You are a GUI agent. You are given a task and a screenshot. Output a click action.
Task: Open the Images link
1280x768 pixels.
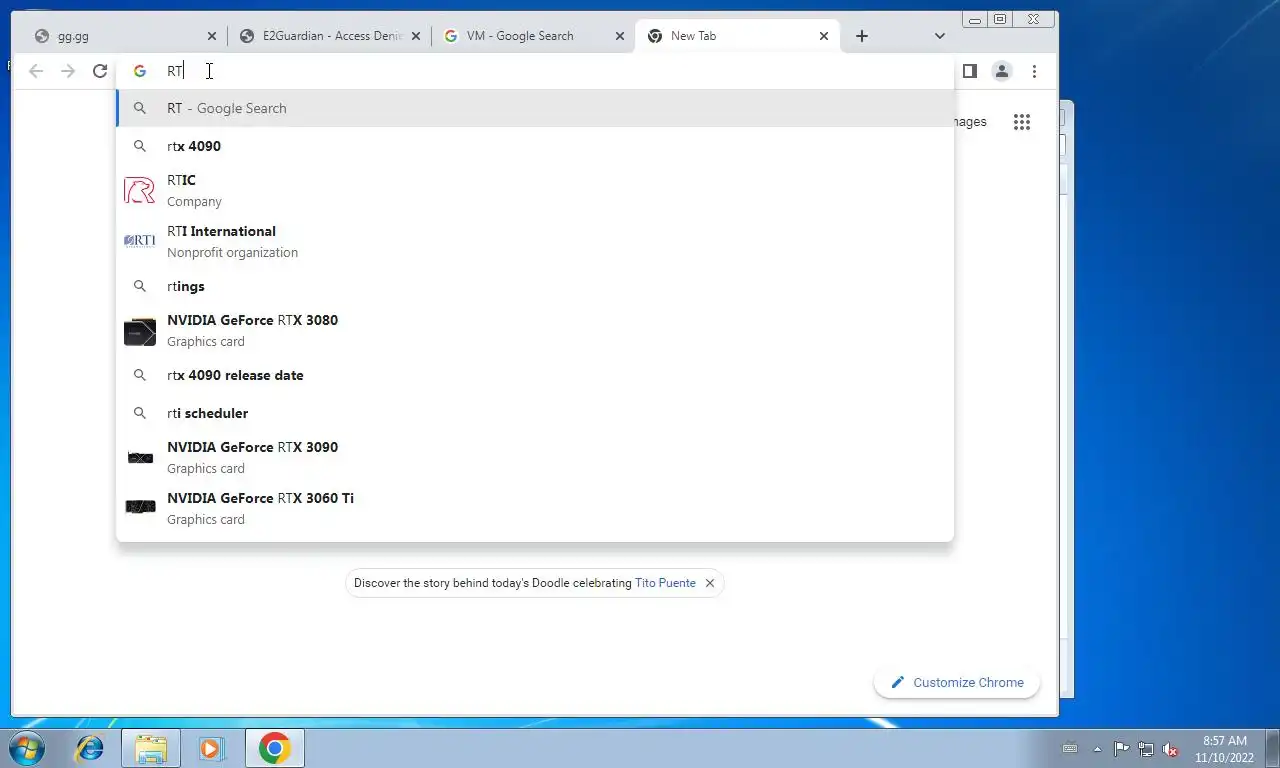970,122
